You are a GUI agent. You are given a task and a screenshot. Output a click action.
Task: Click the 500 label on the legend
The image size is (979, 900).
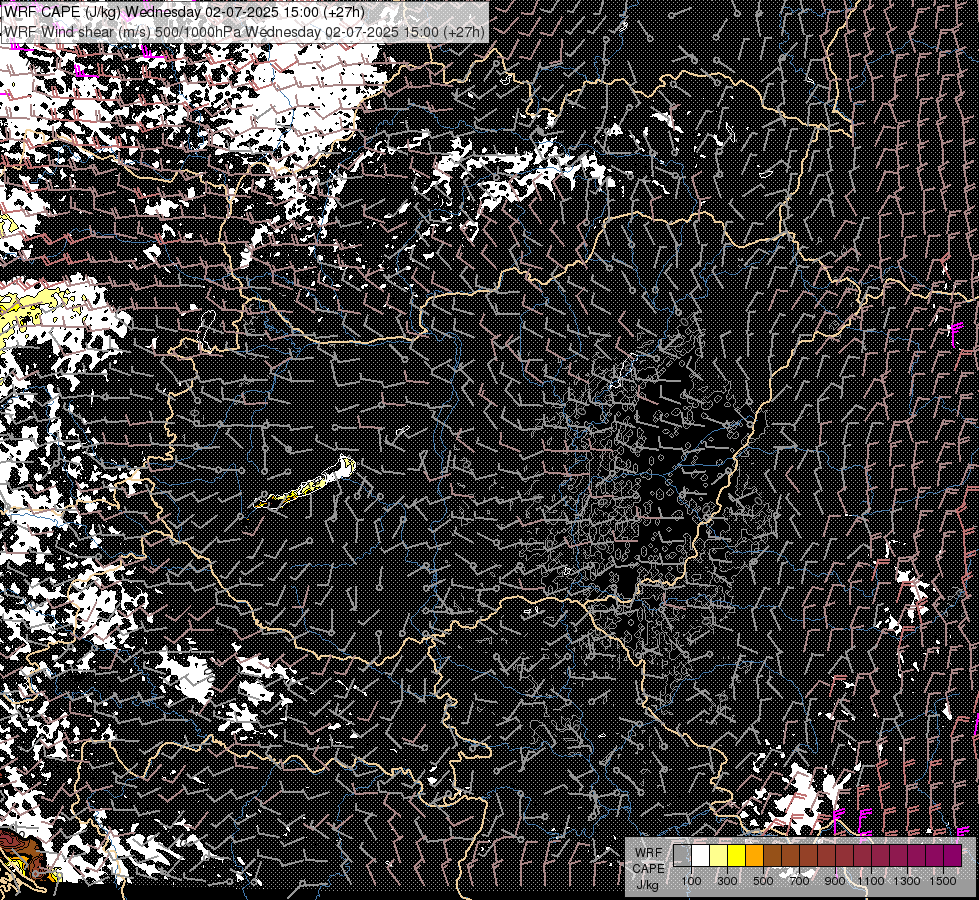763,881
